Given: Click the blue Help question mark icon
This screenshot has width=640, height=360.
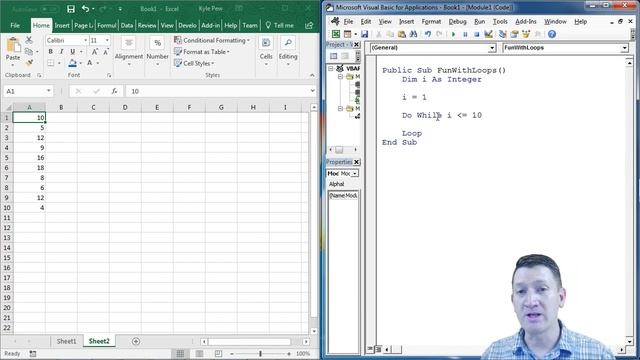Looking at the screenshot, I should tap(552, 34).
